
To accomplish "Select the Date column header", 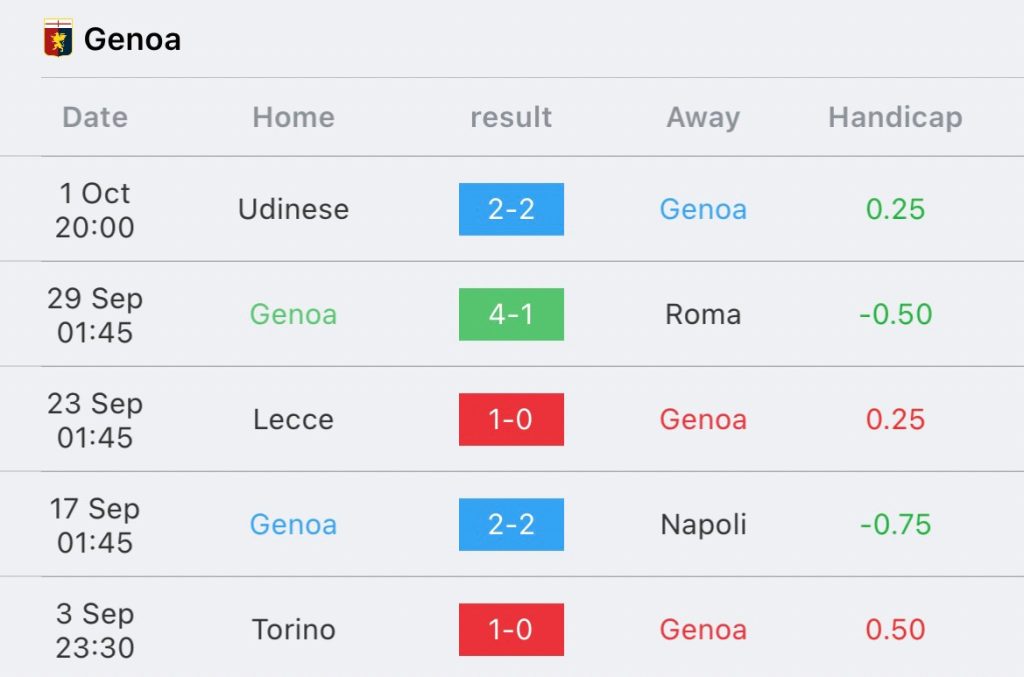I will 95,118.
